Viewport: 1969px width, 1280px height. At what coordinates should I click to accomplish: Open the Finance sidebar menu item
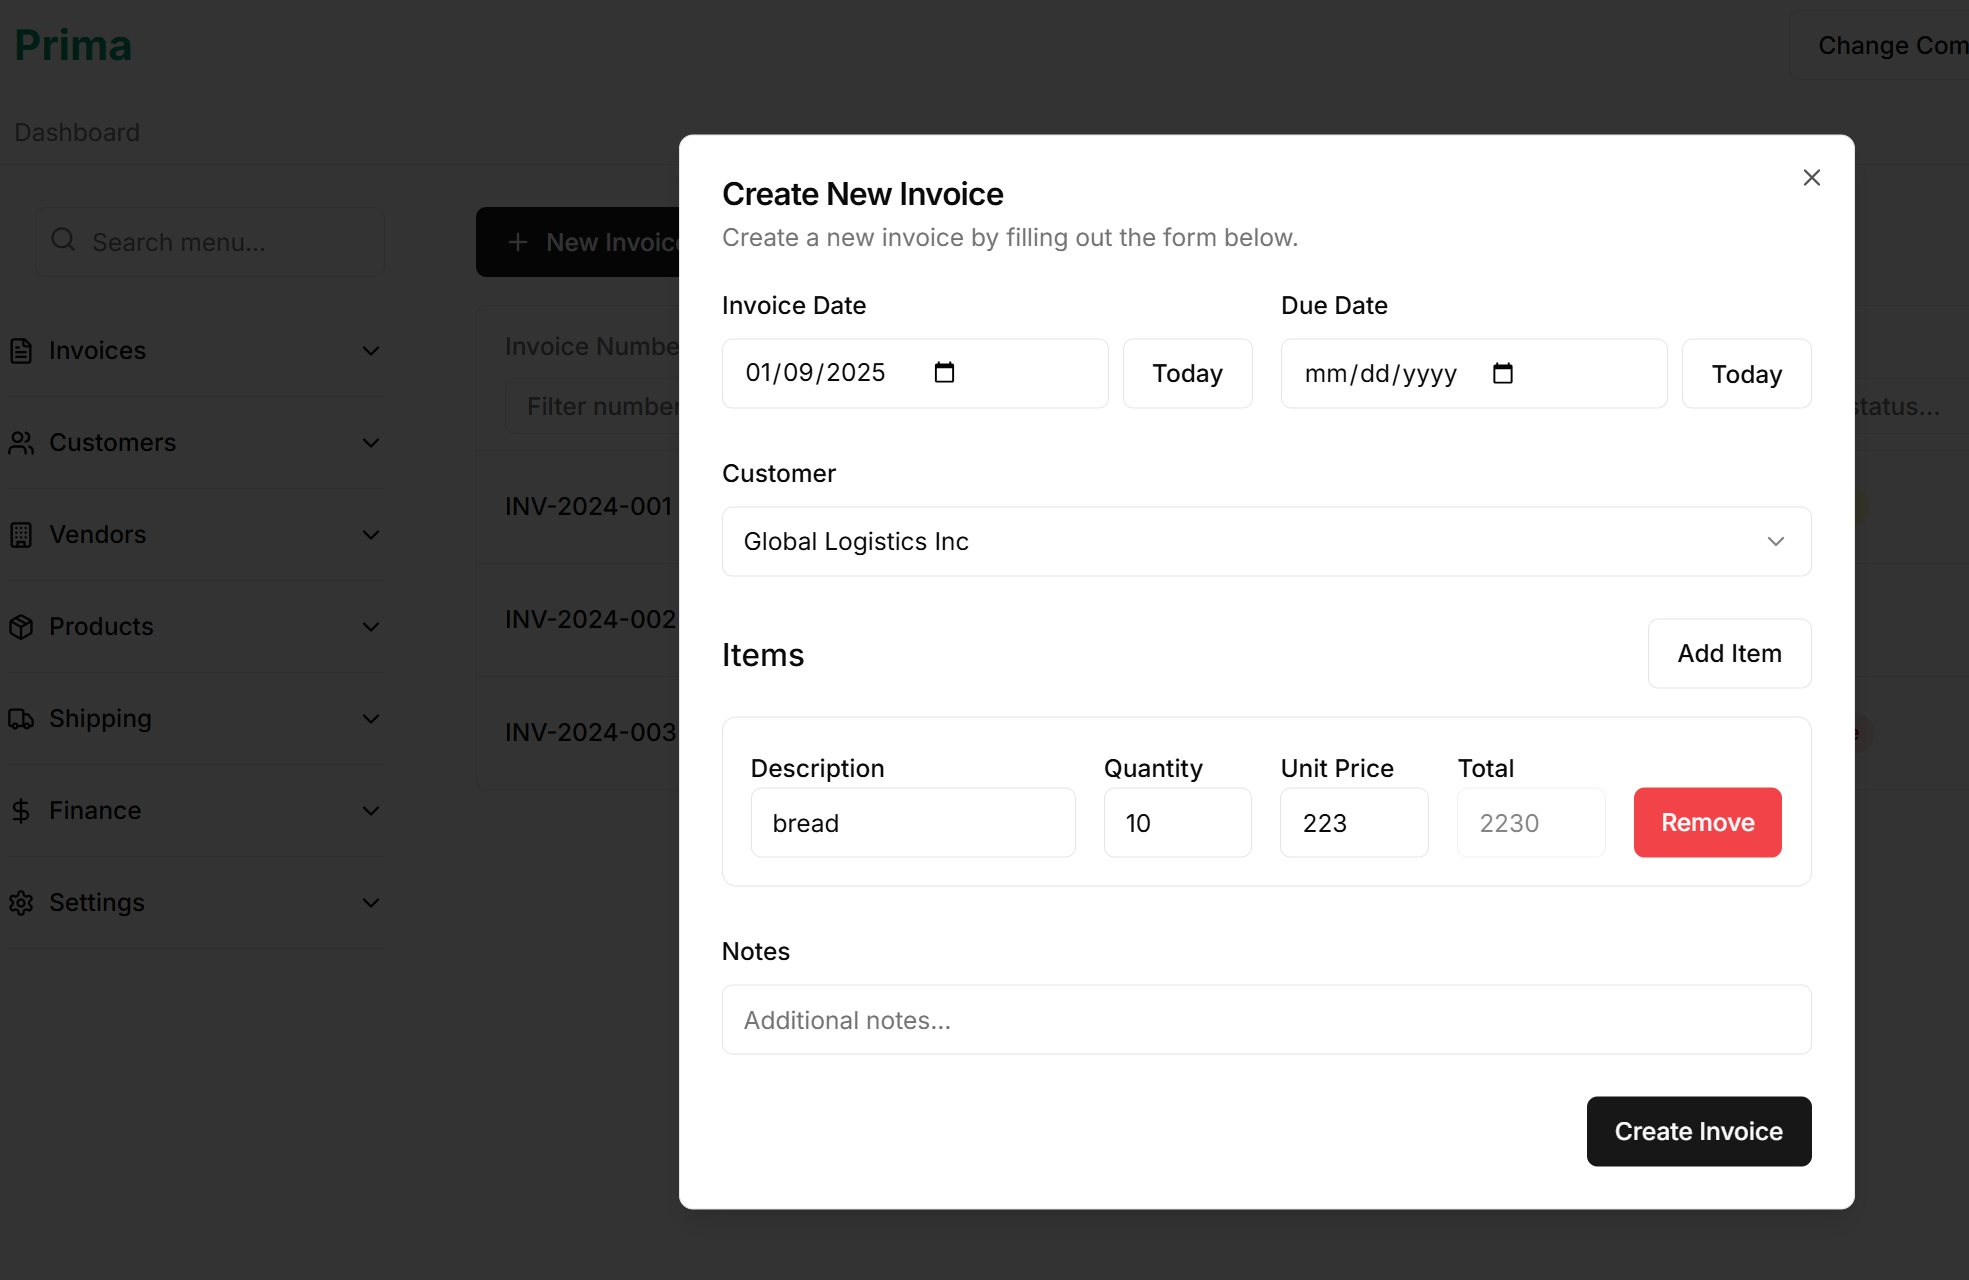point(196,811)
